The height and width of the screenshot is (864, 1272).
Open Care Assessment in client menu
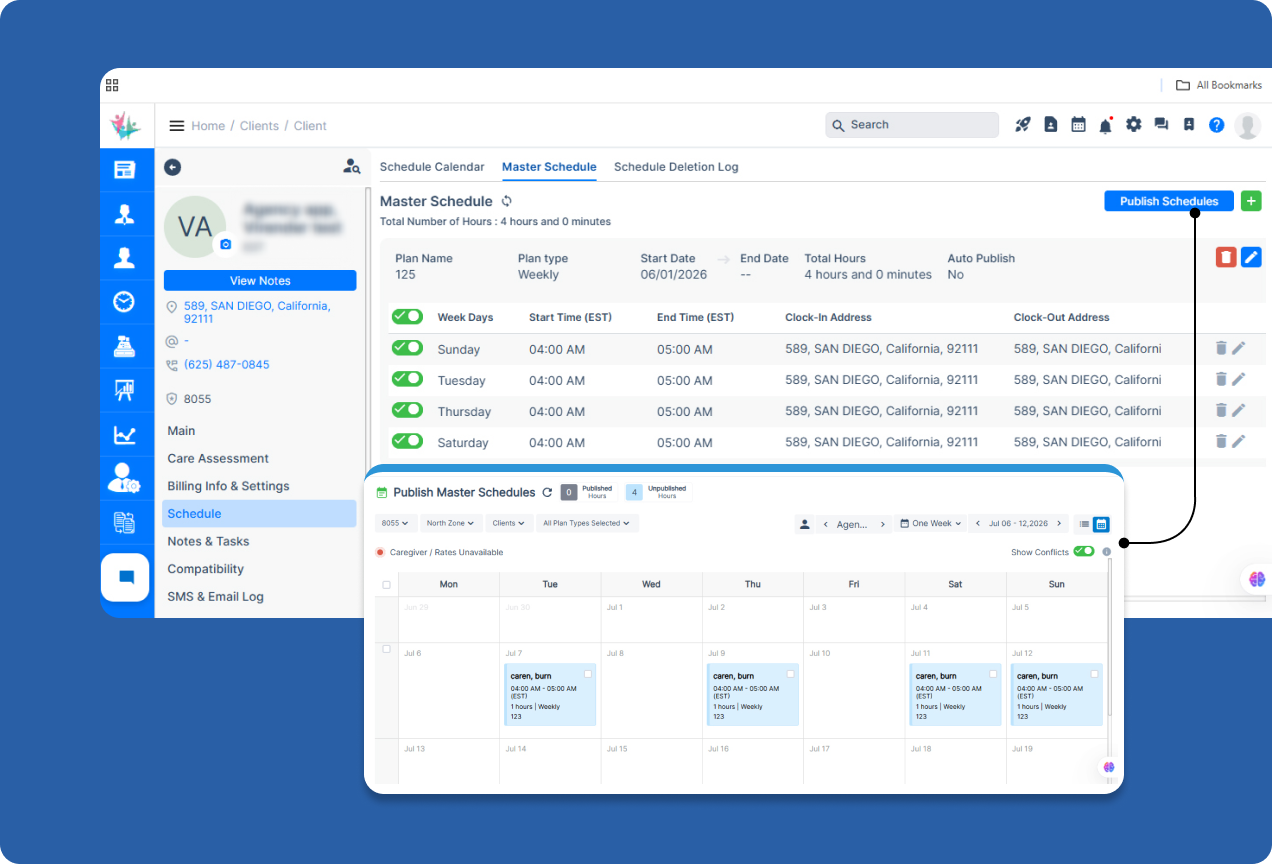tap(218, 458)
